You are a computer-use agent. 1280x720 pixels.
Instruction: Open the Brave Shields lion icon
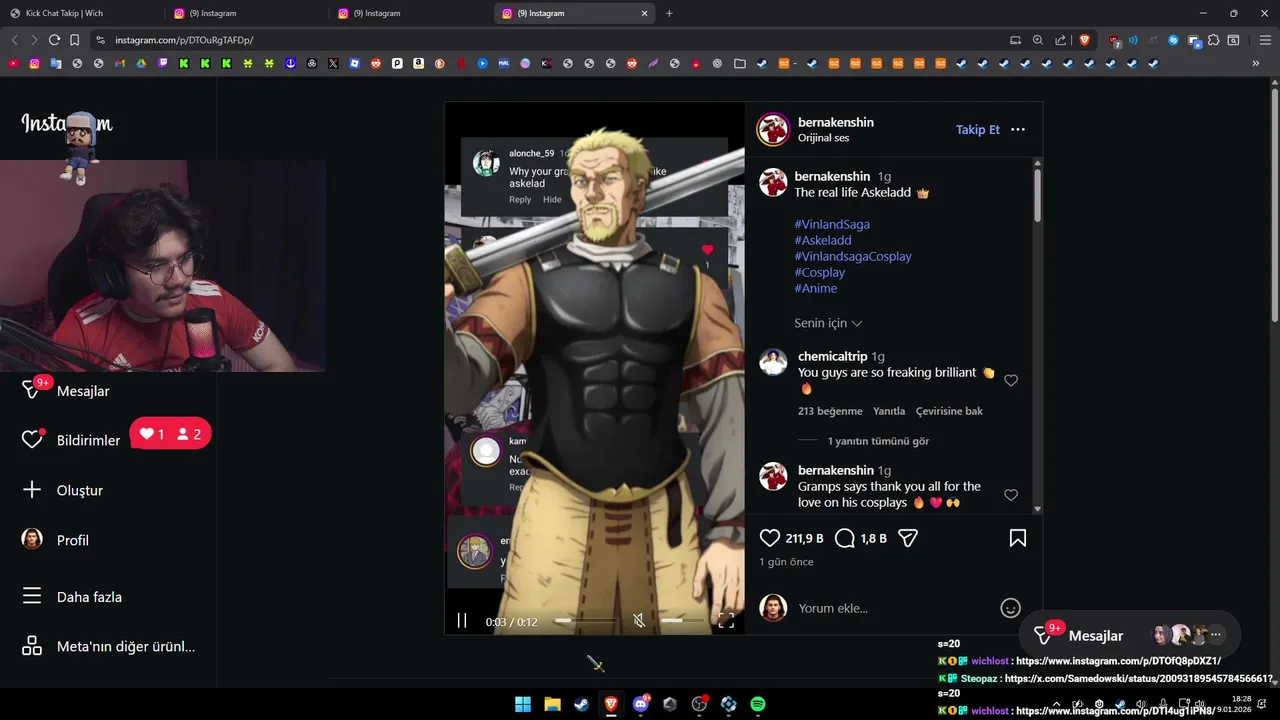point(1085,40)
